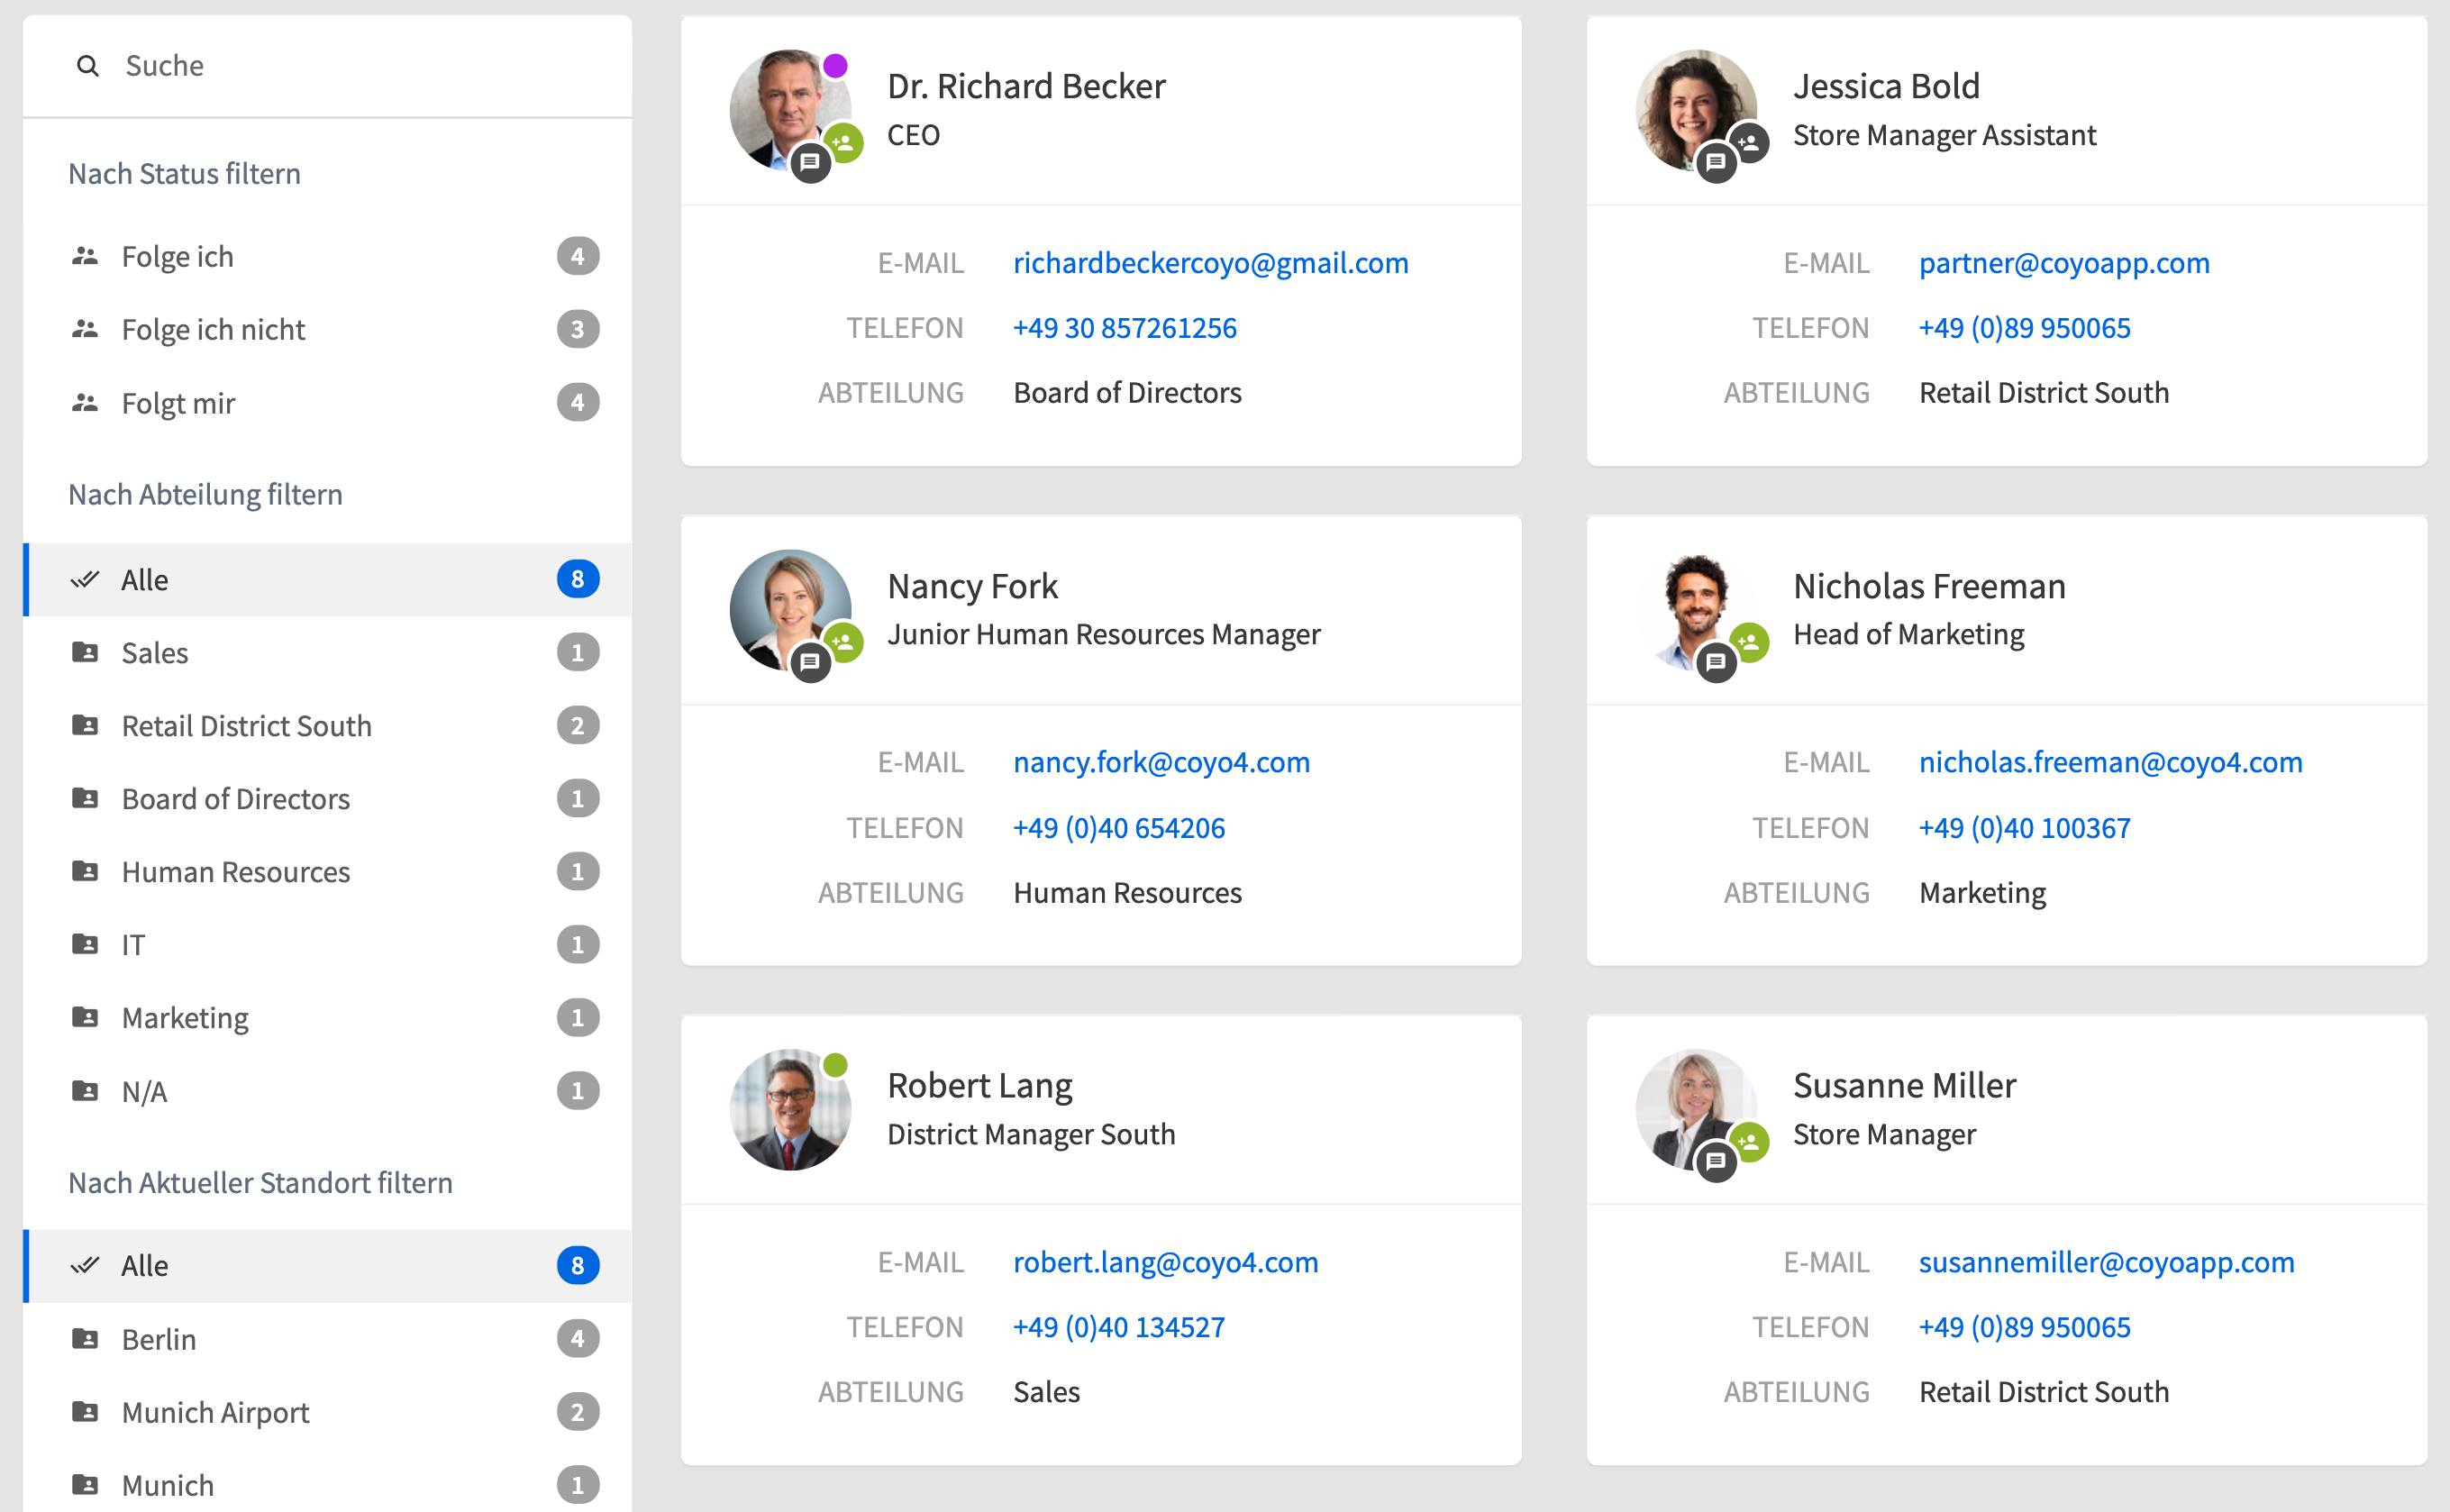This screenshot has height=1512, width=2450.
Task: Open chat with Nicholas Freeman via message icon
Action: point(1716,662)
